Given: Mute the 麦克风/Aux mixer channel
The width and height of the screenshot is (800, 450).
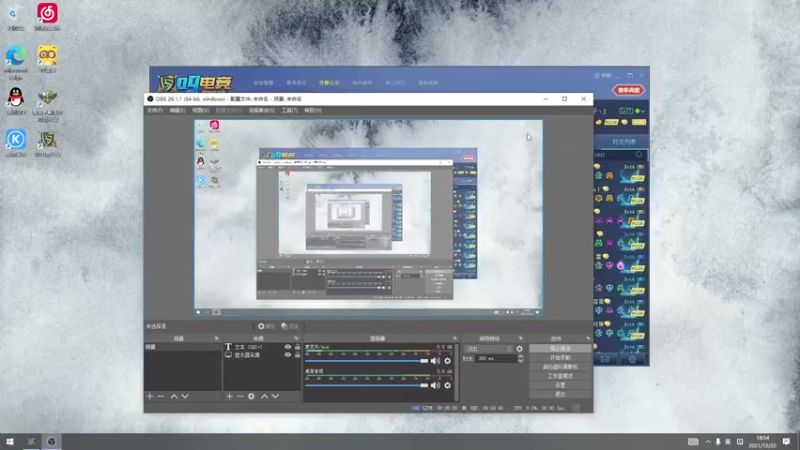Looking at the screenshot, I should coord(435,361).
